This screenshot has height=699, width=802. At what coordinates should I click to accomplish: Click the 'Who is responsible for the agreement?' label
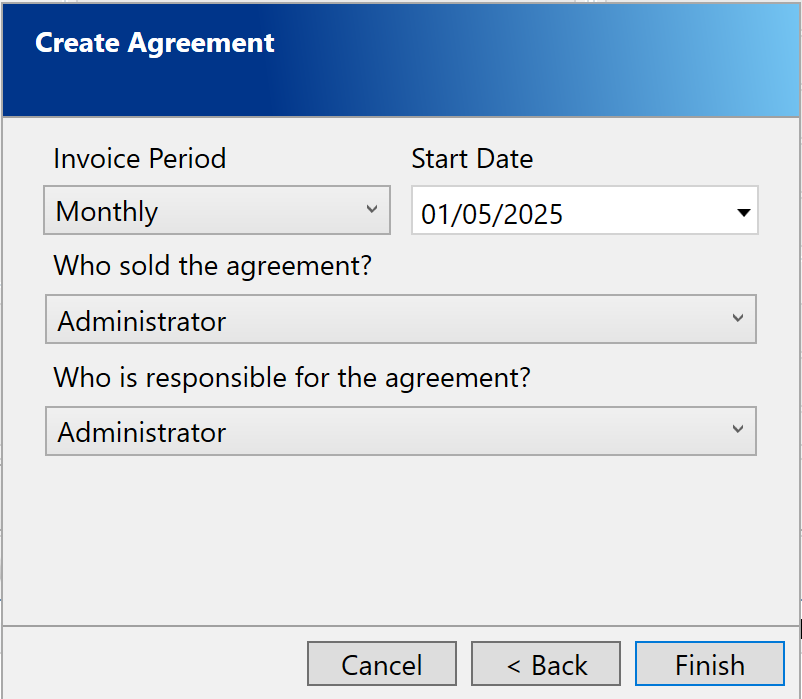click(x=291, y=378)
